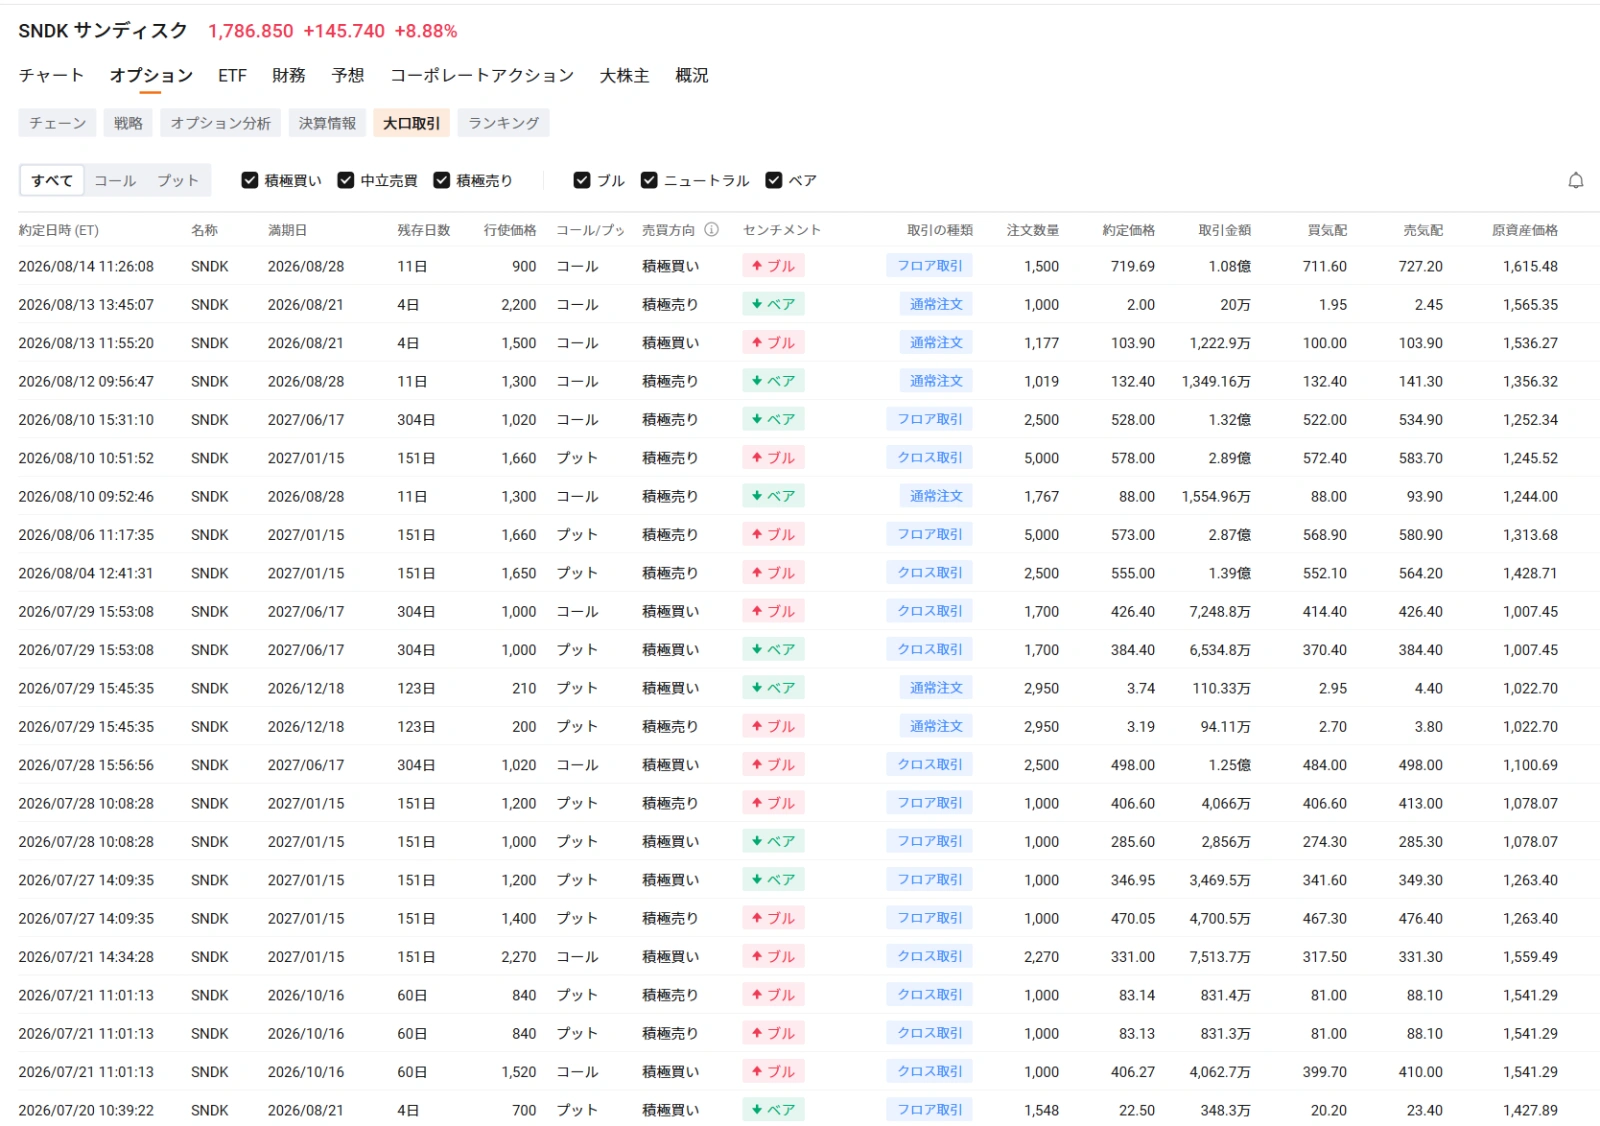1600x1126 pixels.
Task: Click the 2026/08/04 12:41:31 timestamp
Action: [86, 573]
